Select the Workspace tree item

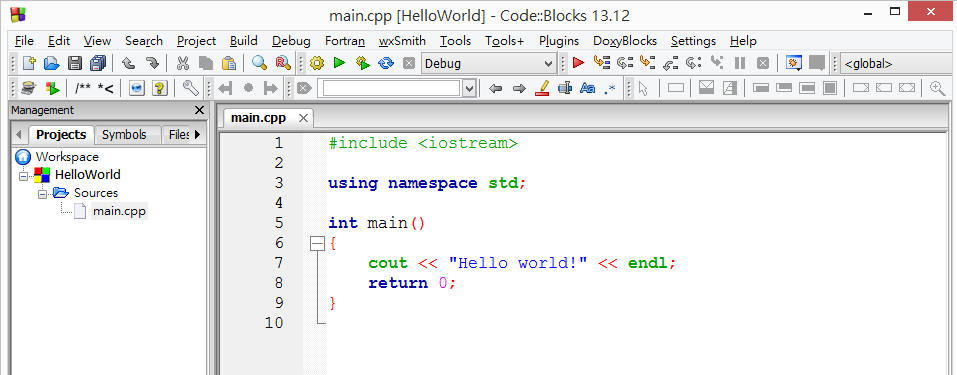pyautogui.click(x=67, y=157)
